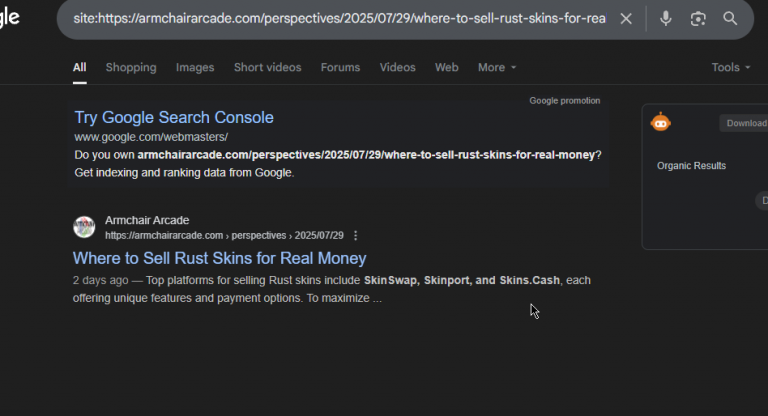Image resolution: width=768 pixels, height=416 pixels.
Task: Open the Tools dropdown
Action: pyautogui.click(x=730, y=68)
